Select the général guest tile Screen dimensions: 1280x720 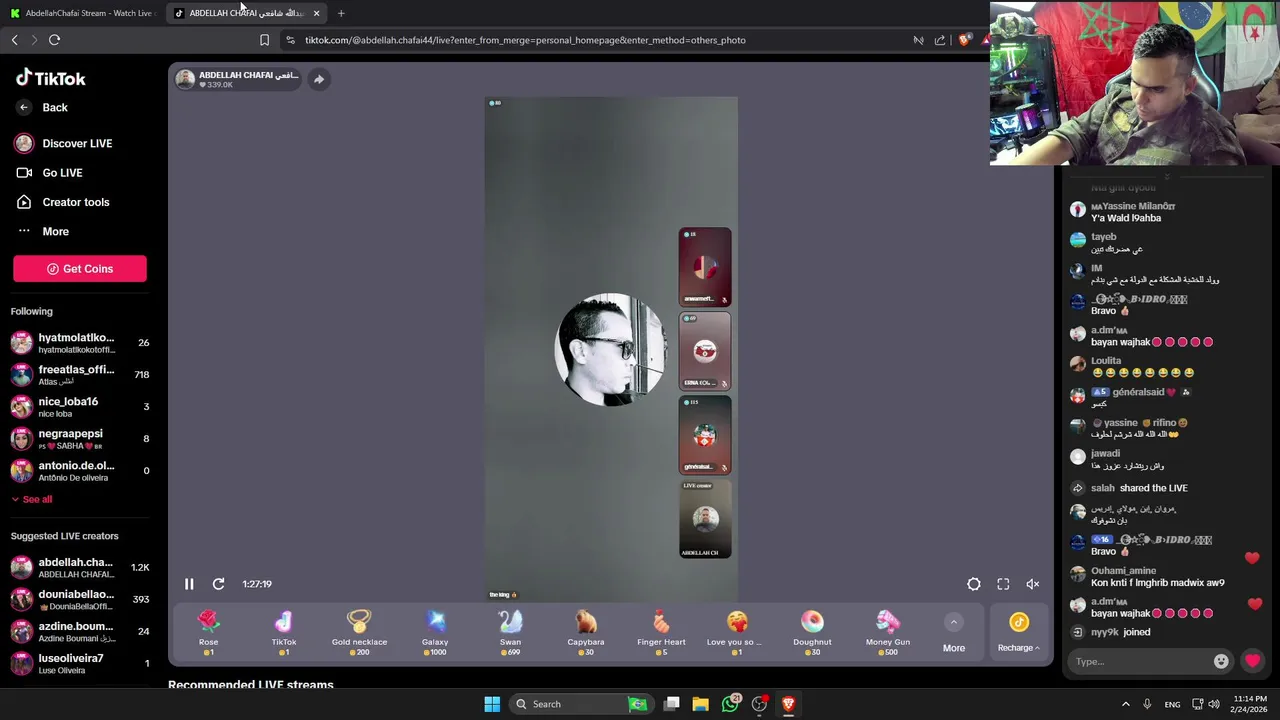(705, 435)
